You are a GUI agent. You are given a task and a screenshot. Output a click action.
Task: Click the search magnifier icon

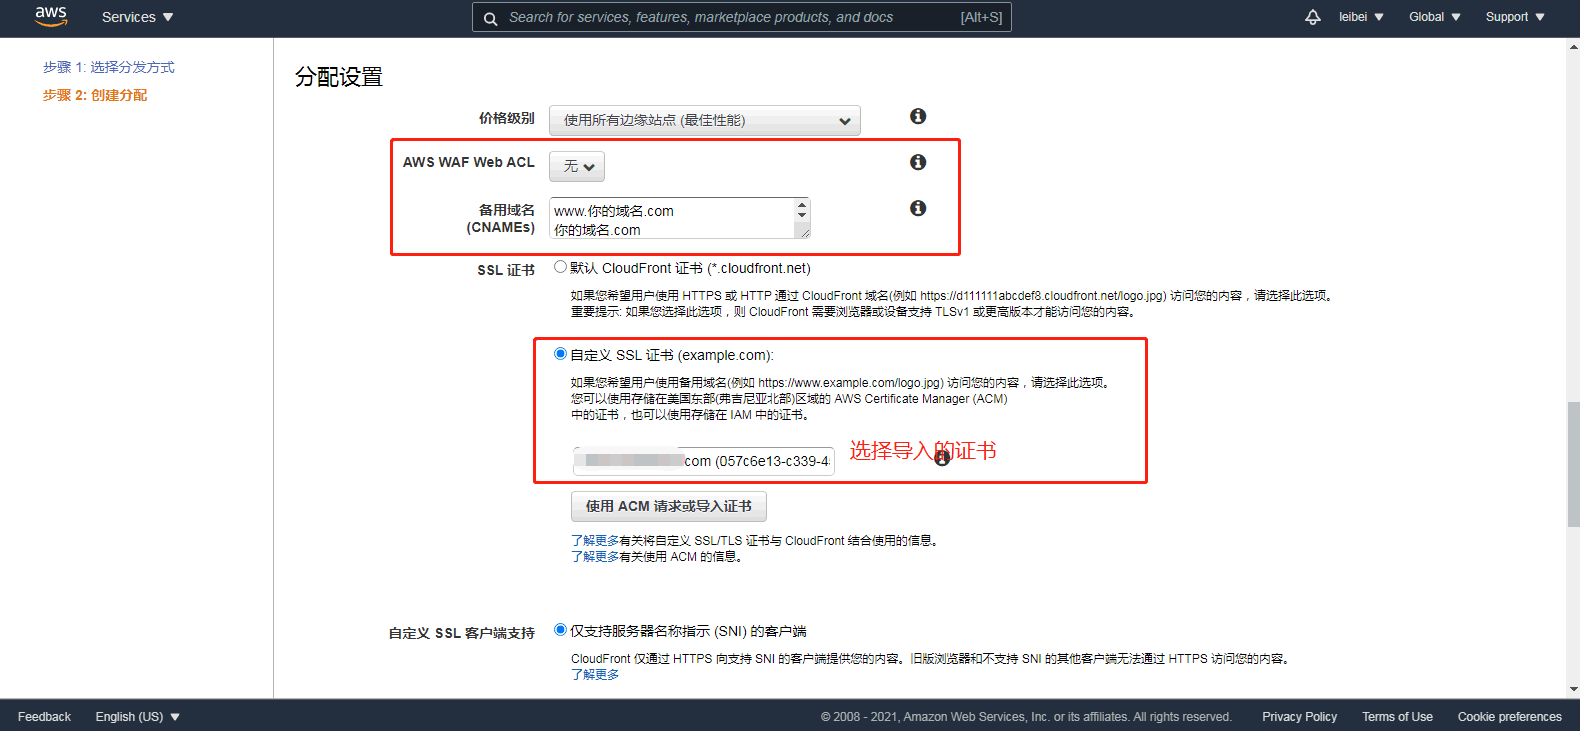click(x=490, y=18)
